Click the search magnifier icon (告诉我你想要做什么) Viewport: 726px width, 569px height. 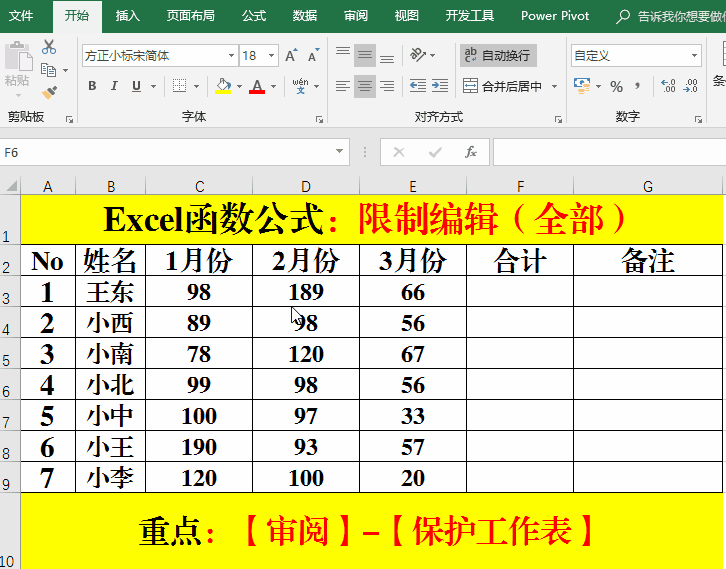623,17
